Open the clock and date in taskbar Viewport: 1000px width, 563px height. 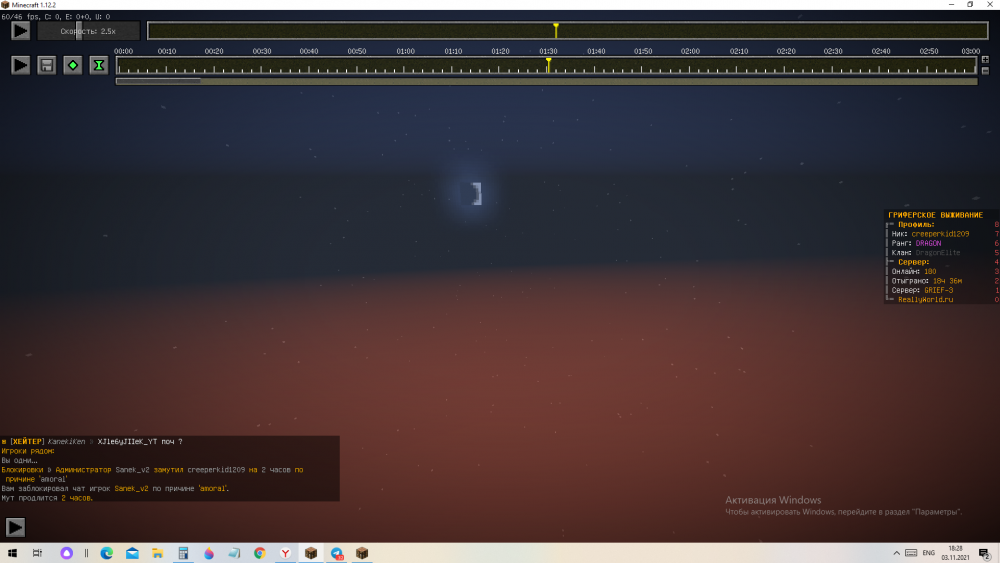955,553
